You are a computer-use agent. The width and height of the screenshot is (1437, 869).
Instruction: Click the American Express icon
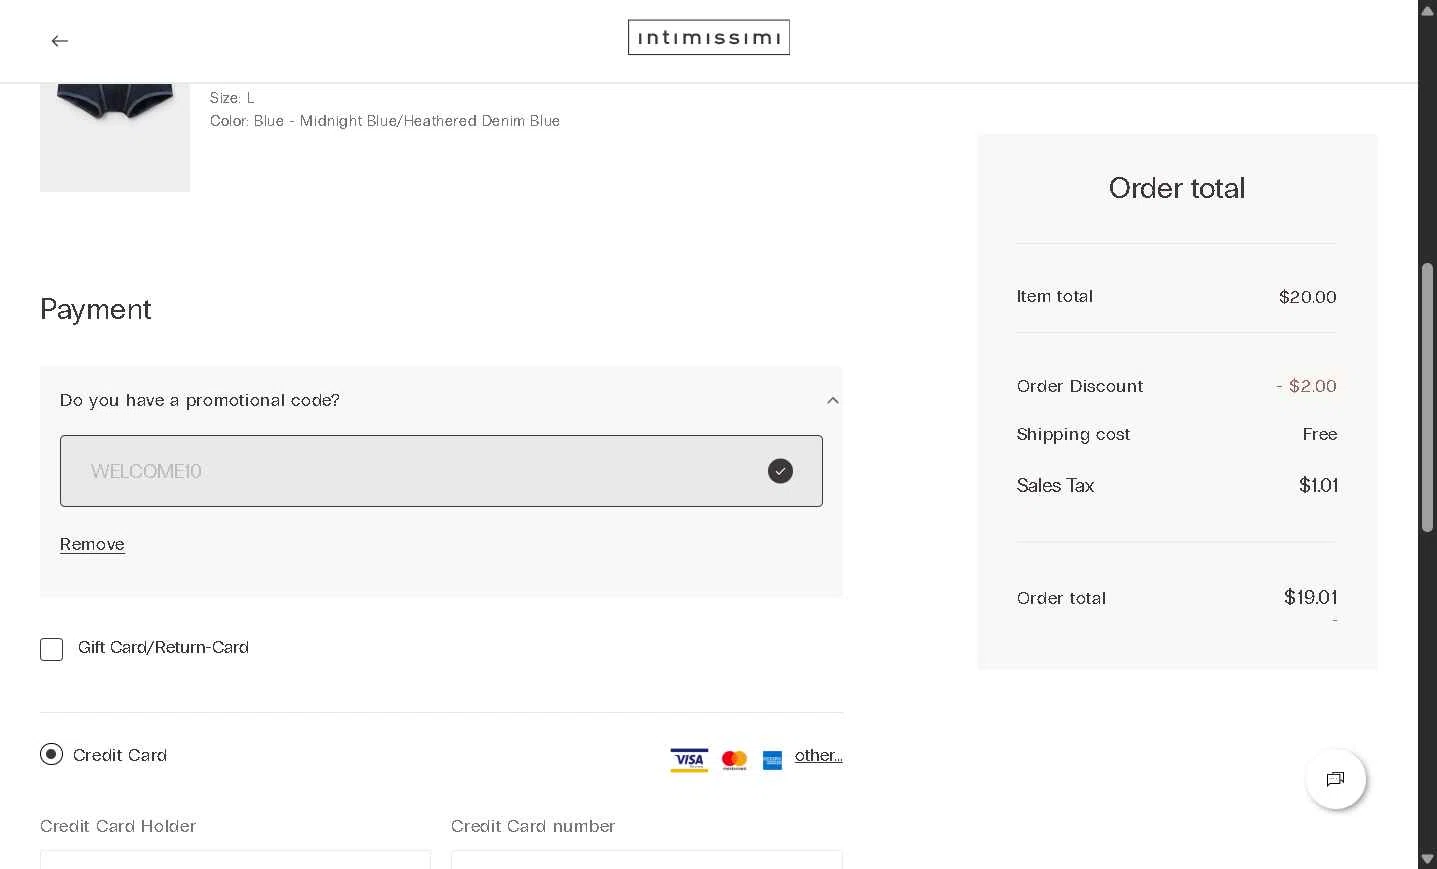pos(772,760)
